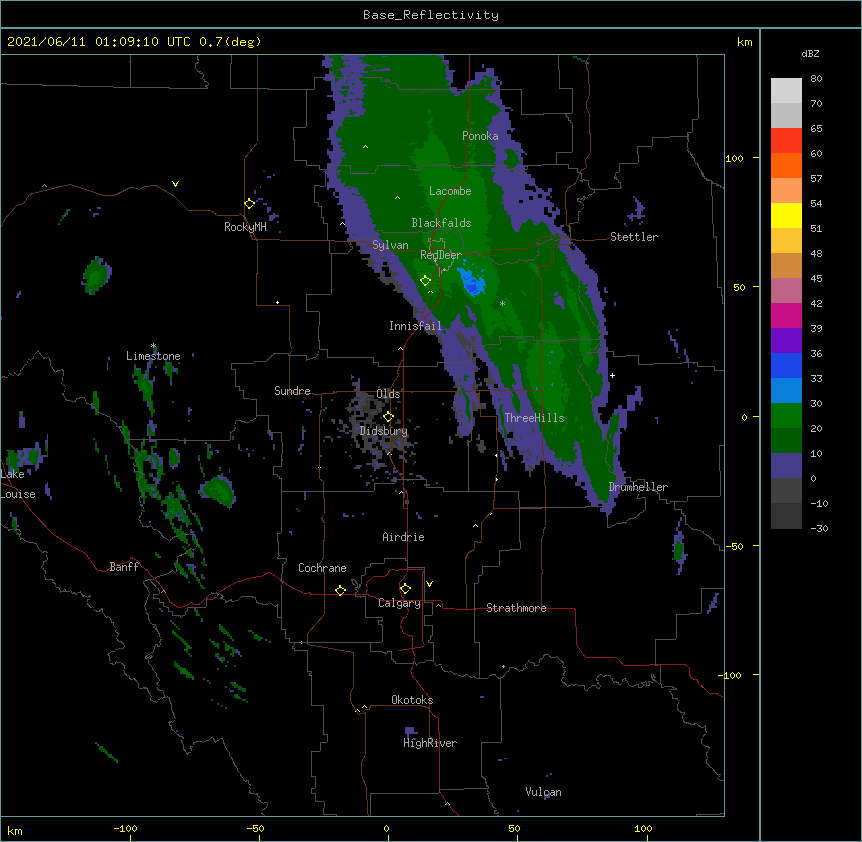Click the Calgary city label
Image resolution: width=862 pixels, height=842 pixels.
400,603
